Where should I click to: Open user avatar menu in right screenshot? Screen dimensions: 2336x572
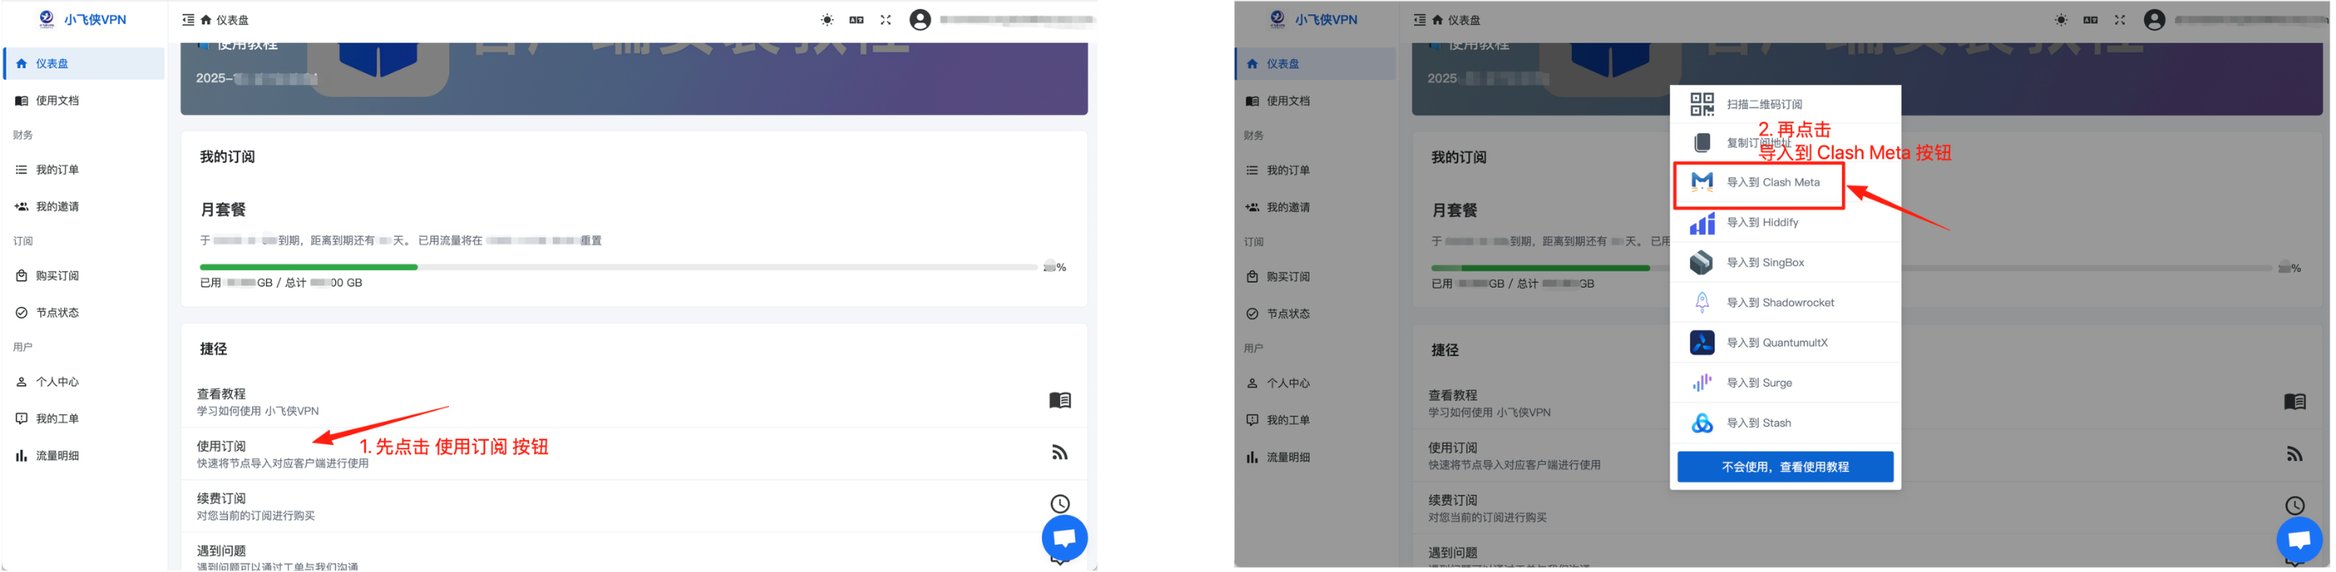(2154, 20)
